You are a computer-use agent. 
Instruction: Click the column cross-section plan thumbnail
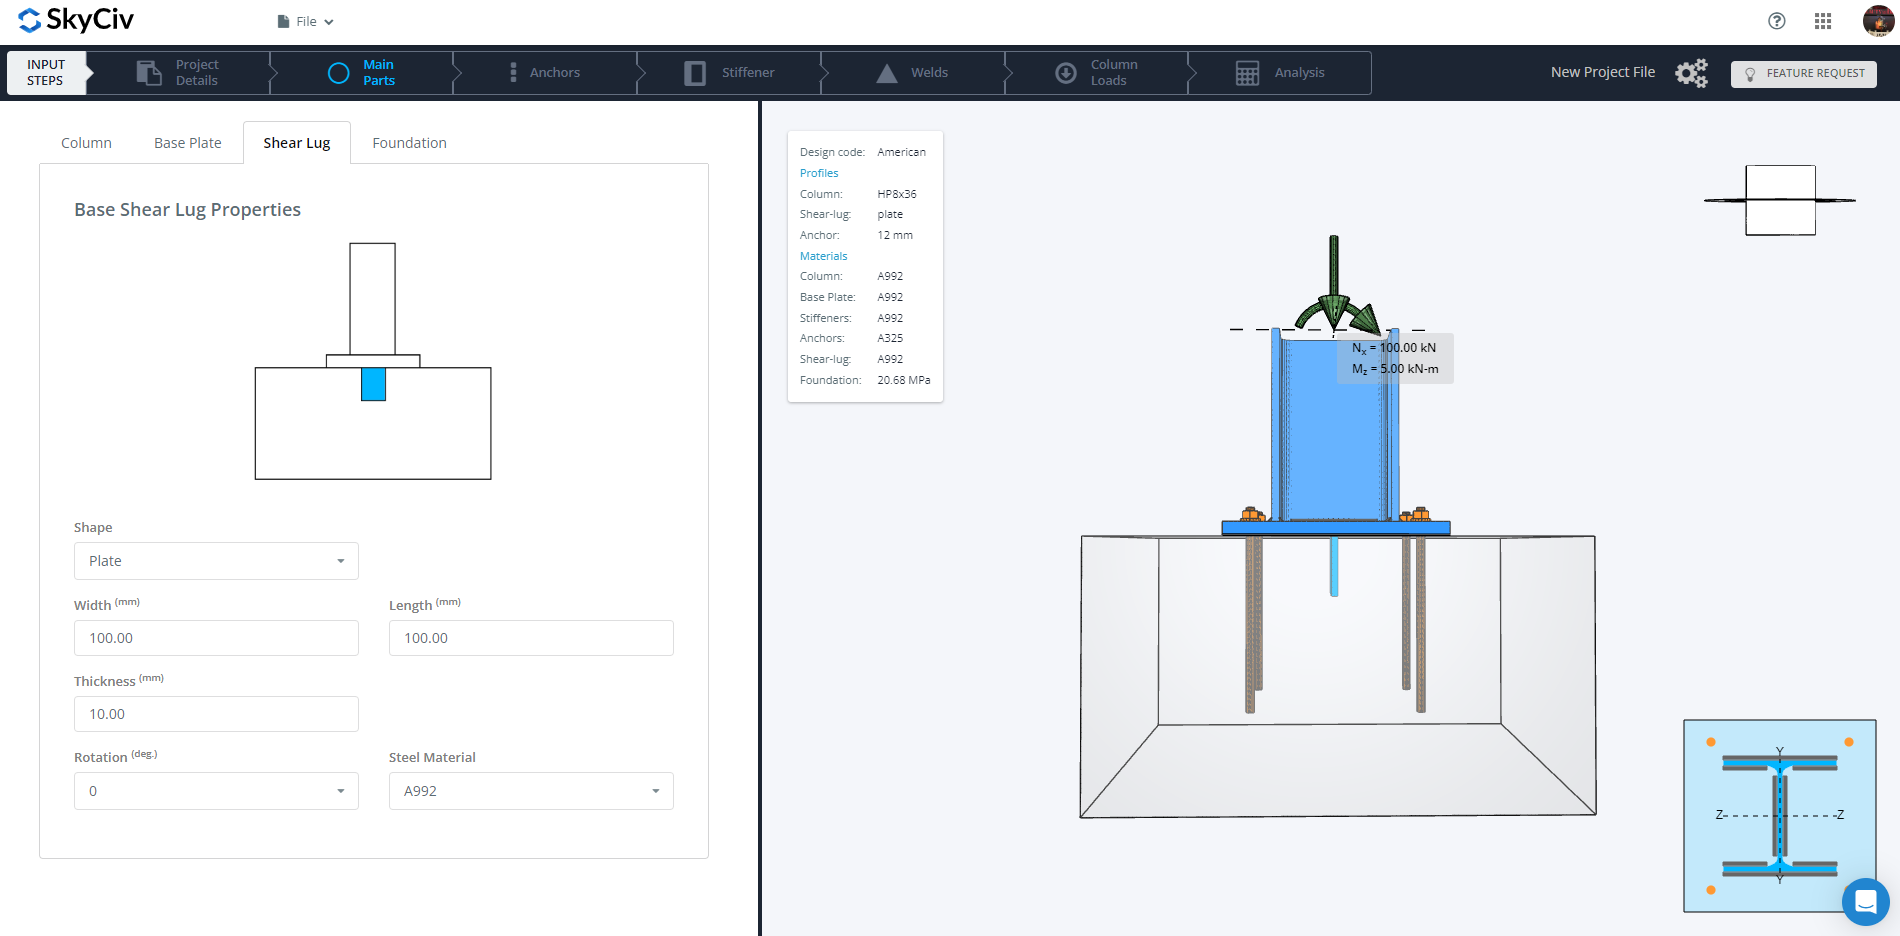1780,816
